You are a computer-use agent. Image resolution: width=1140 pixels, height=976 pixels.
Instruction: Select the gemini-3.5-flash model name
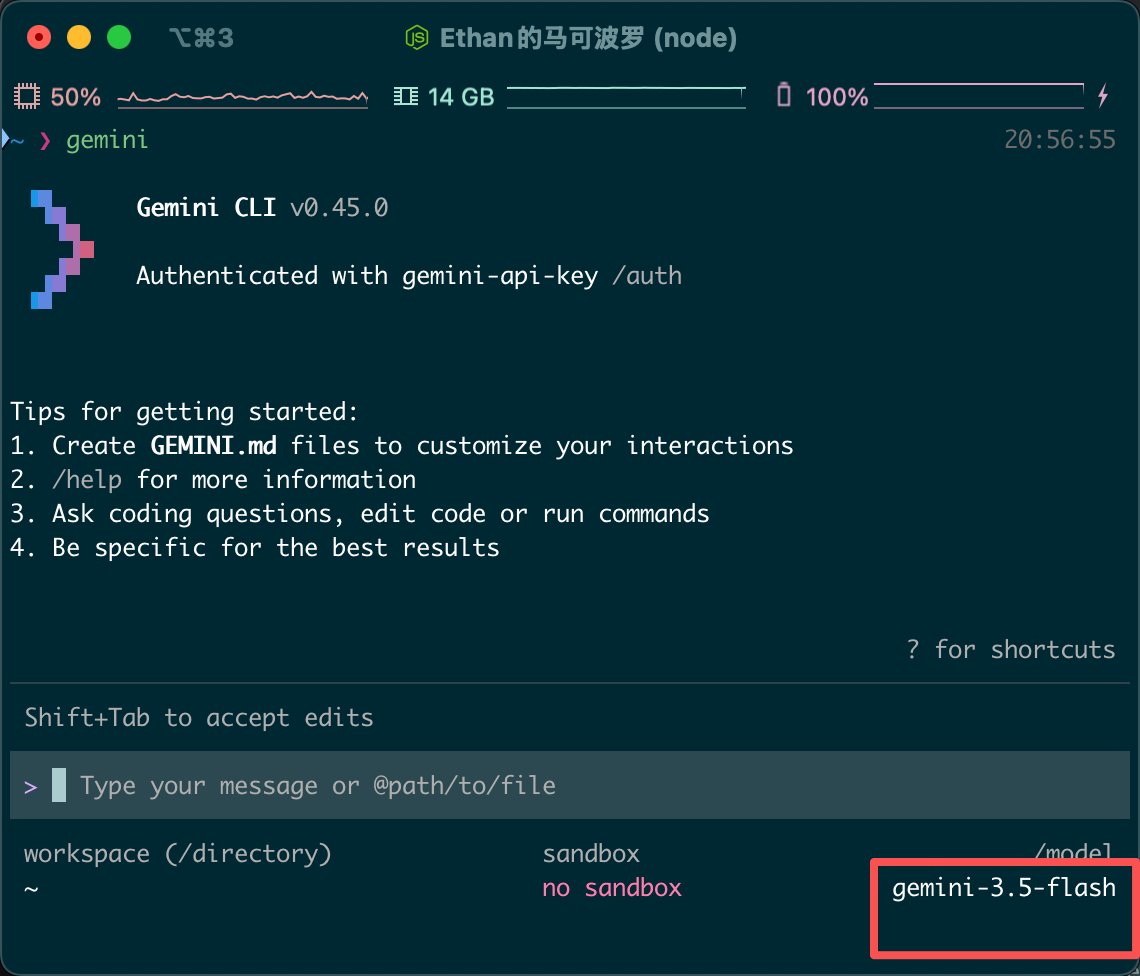click(1003, 887)
